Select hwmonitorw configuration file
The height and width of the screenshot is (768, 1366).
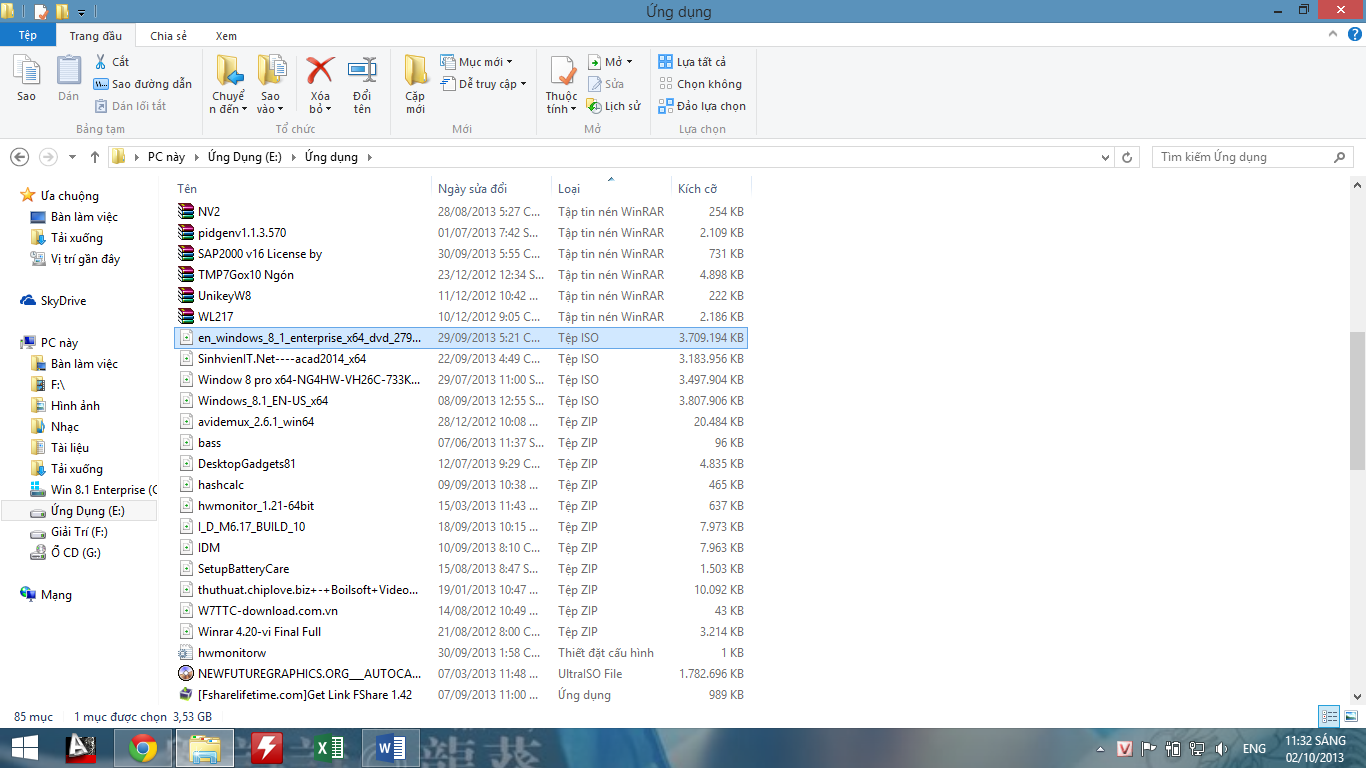[x=460, y=653]
